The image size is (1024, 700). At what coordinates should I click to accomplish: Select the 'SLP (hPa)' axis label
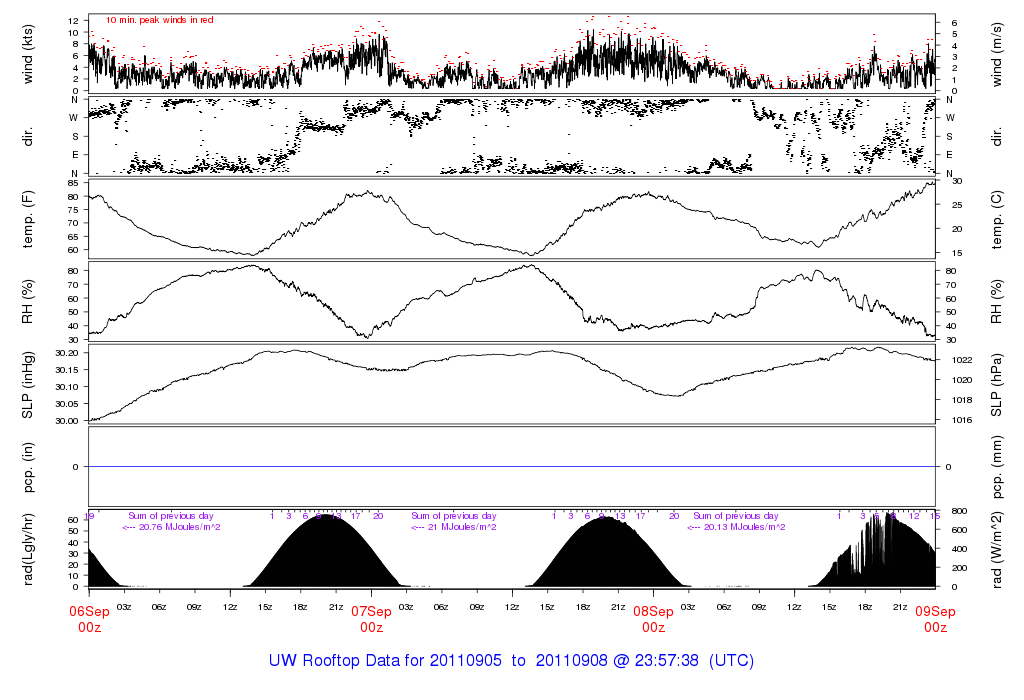tap(997, 385)
